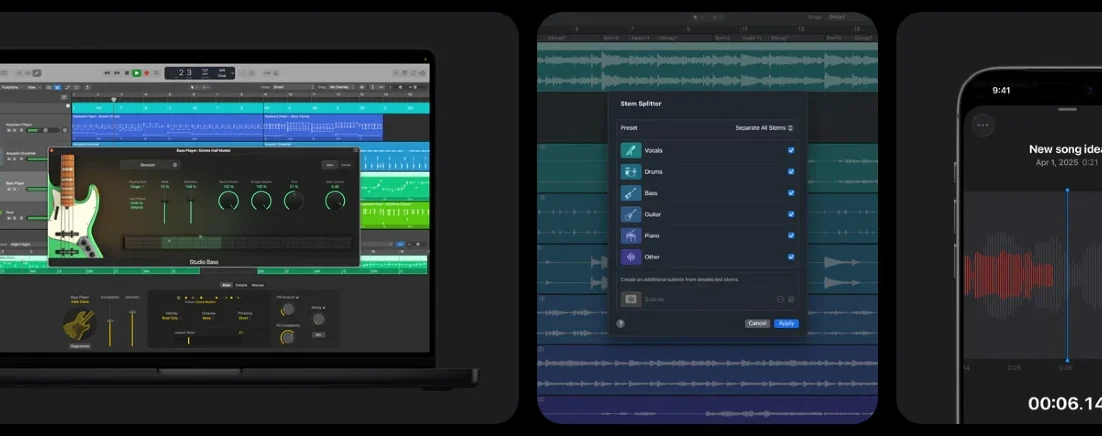Click the Stem Splitter help question mark
Image resolution: width=1102 pixels, height=436 pixels.
tap(621, 323)
